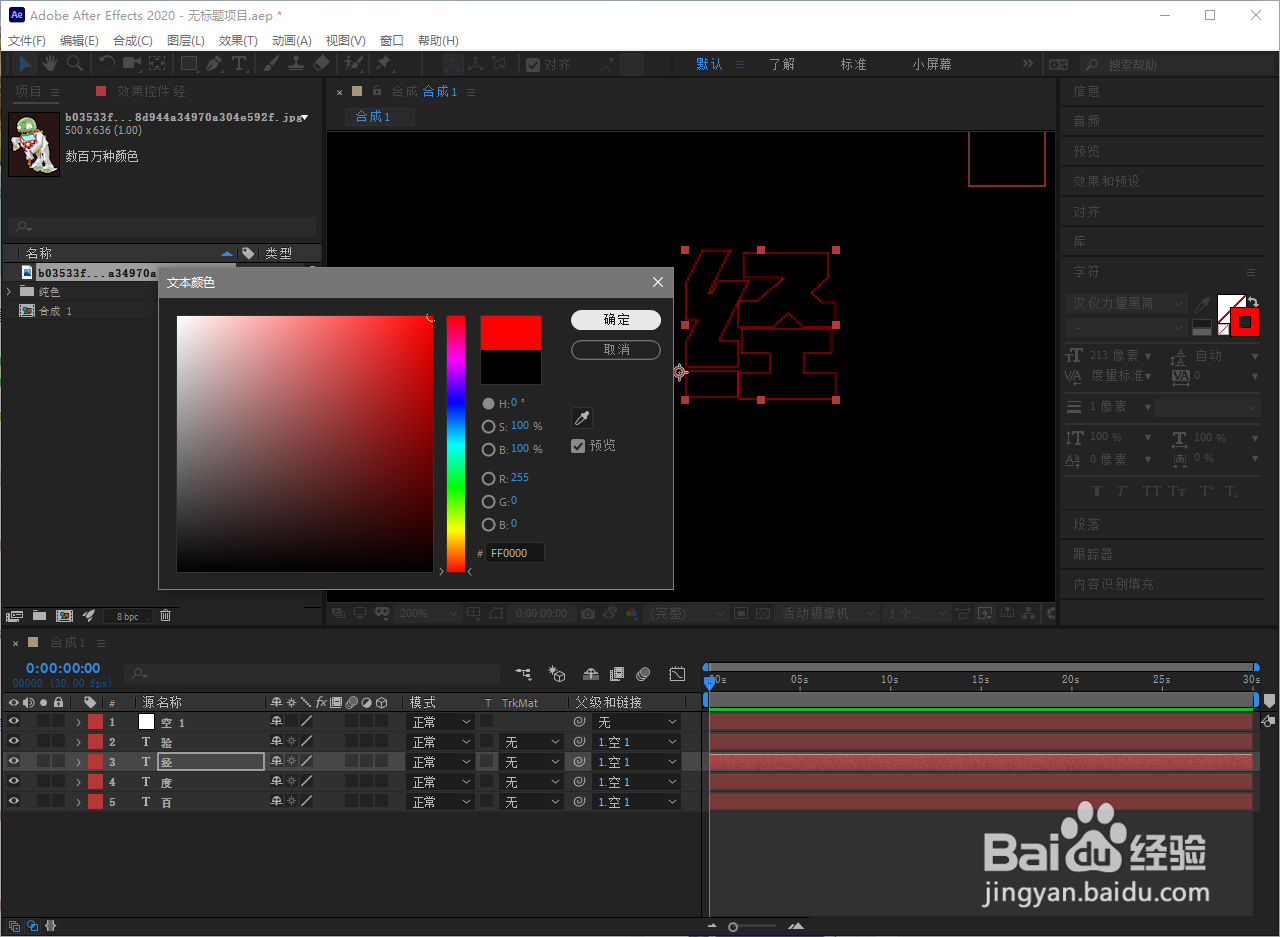1280x937 pixels.
Task: Select the Zoom magnifier tool
Action: [x=75, y=63]
